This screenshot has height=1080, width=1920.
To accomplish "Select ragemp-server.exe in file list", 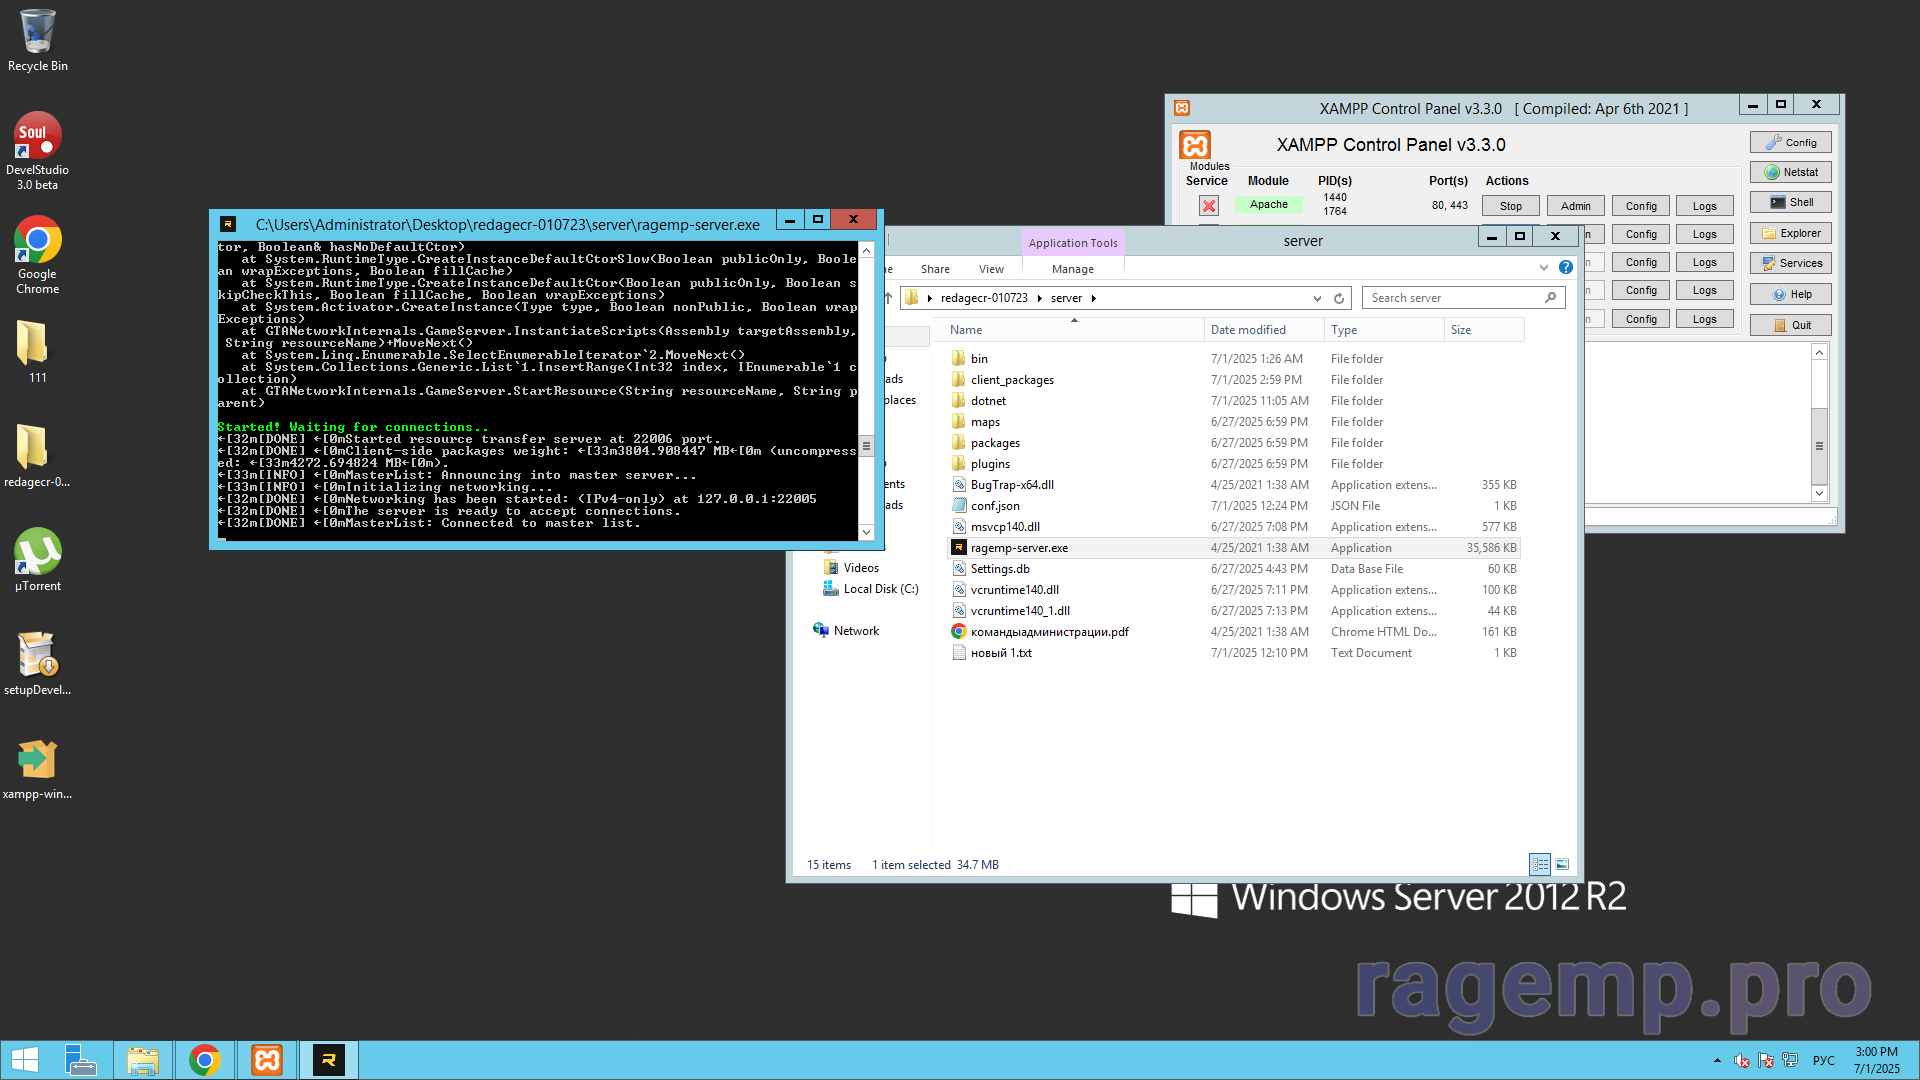I will [1233, 548].
